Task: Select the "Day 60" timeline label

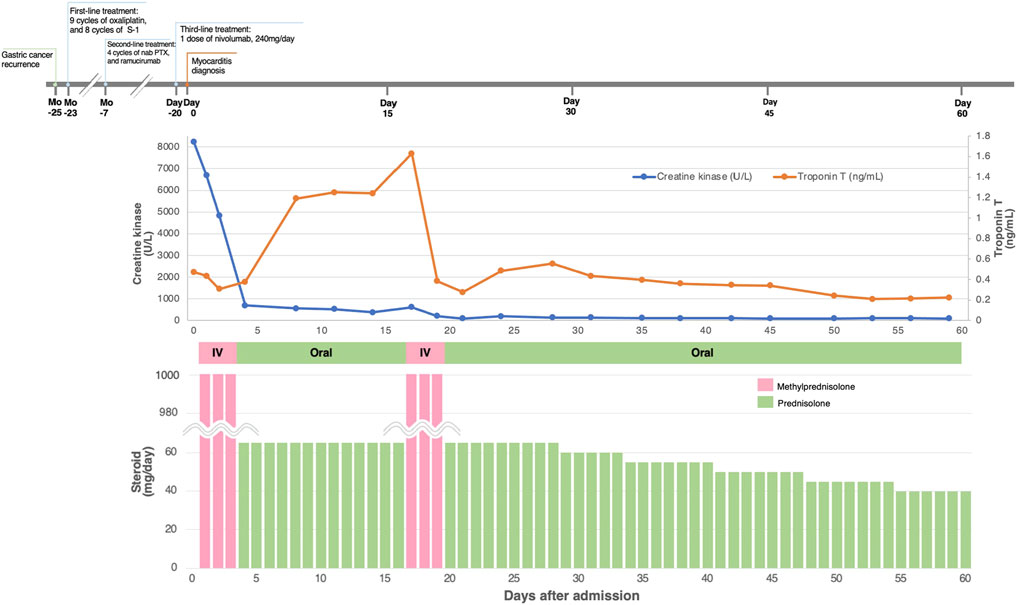Action: point(963,108)
